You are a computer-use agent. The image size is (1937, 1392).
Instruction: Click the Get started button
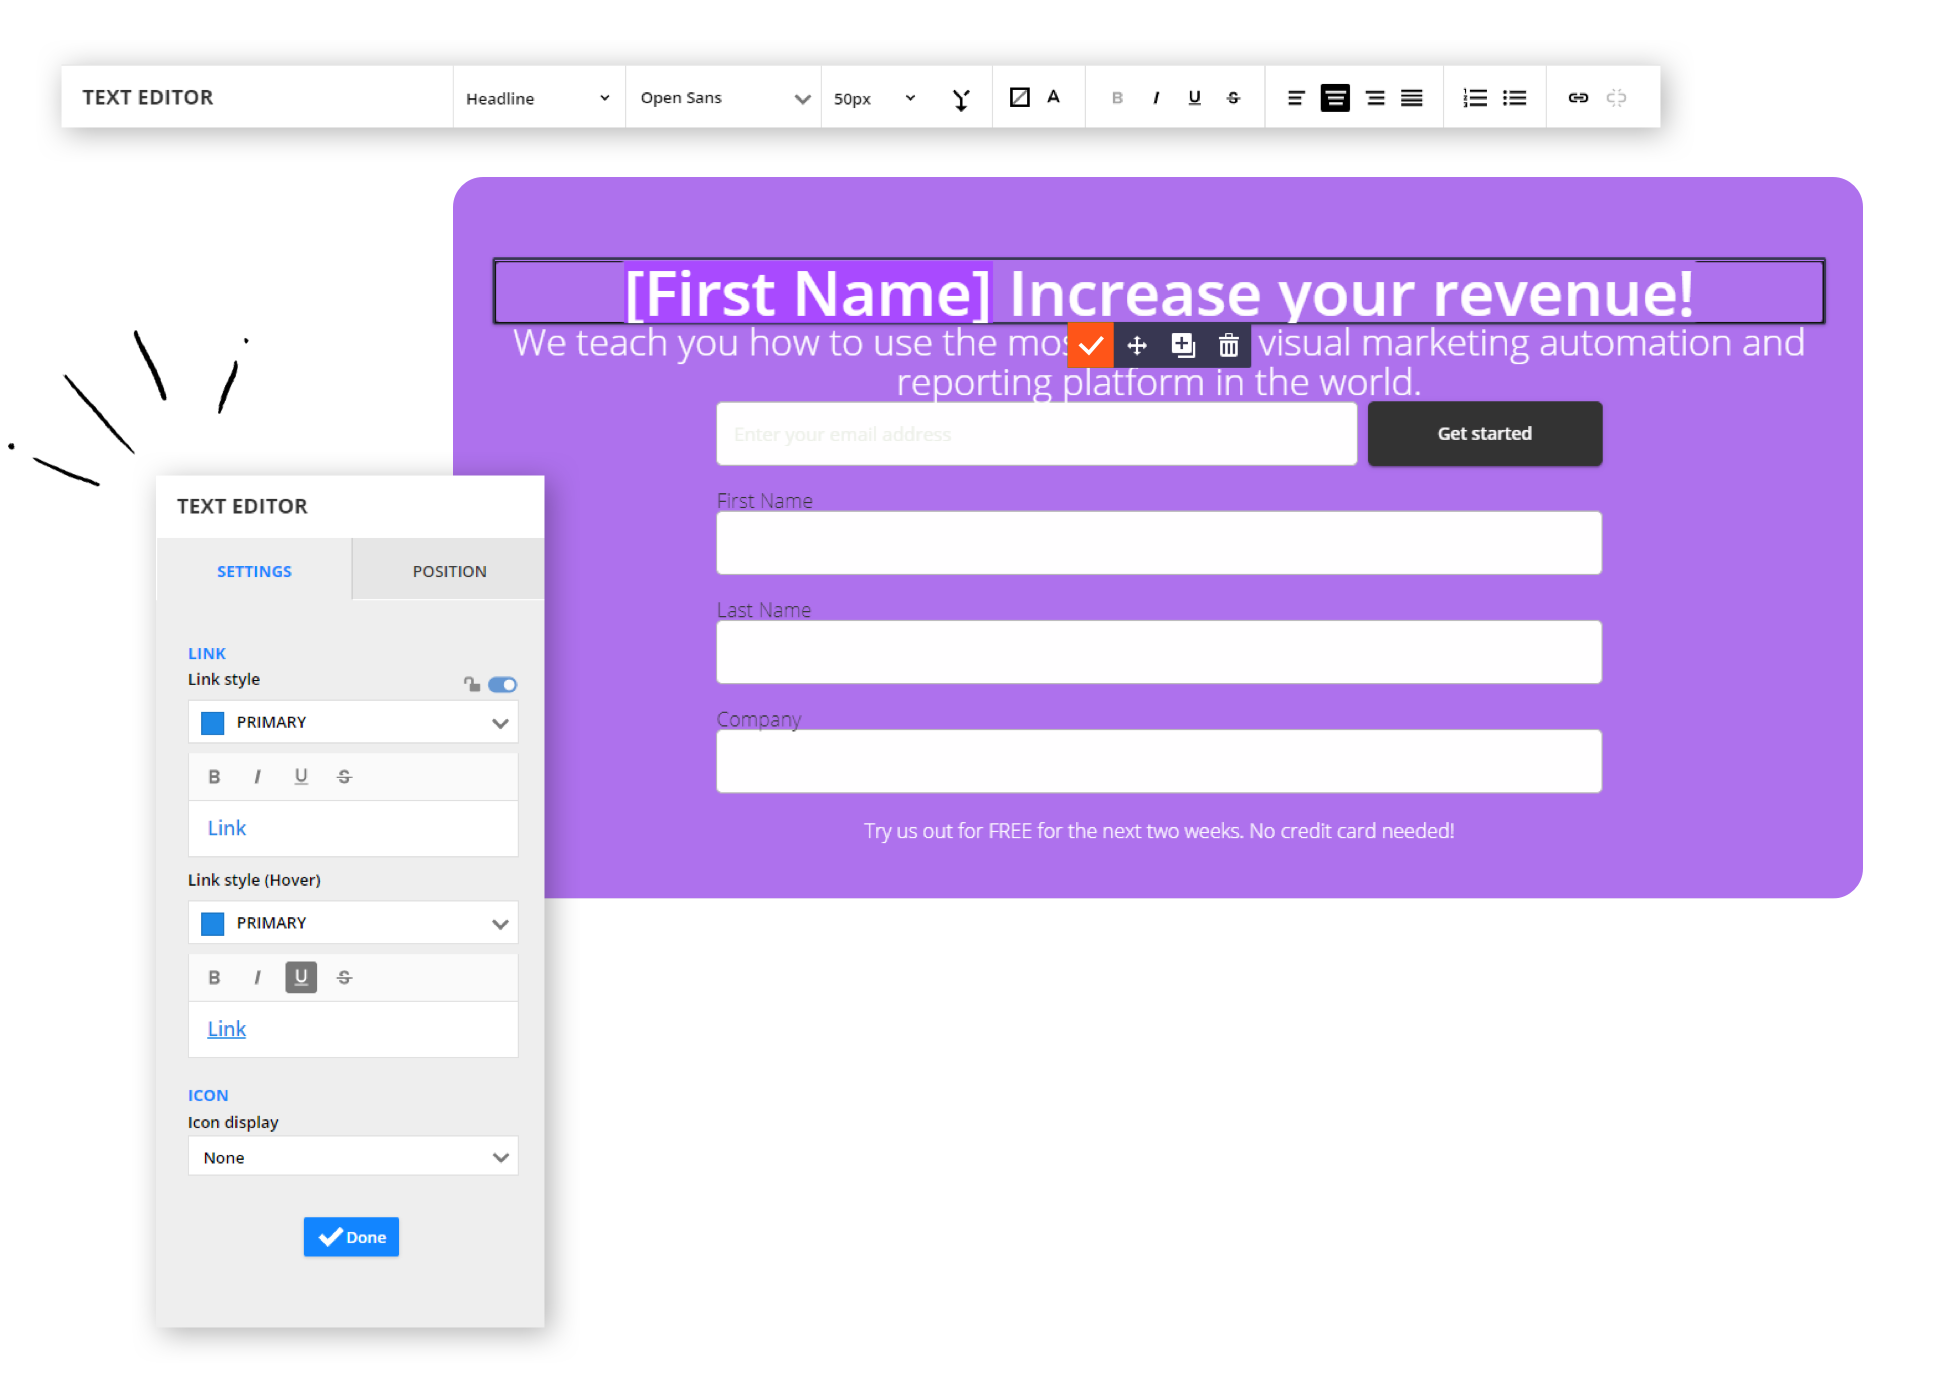pos(1484,433)
